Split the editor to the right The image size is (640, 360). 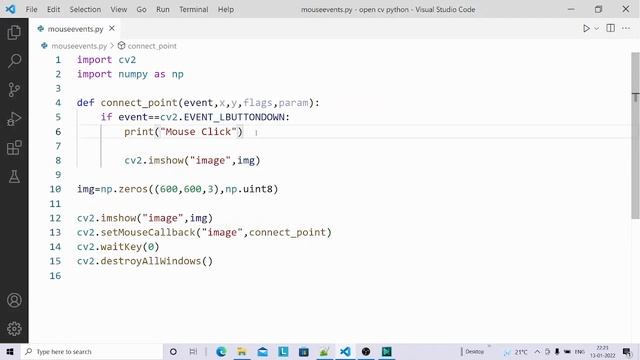pos(611,28)
